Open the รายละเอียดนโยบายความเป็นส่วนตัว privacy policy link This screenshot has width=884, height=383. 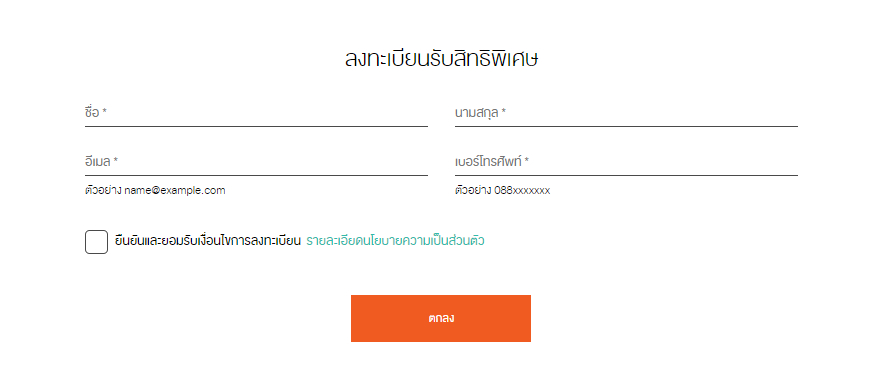tap(395, 241)
